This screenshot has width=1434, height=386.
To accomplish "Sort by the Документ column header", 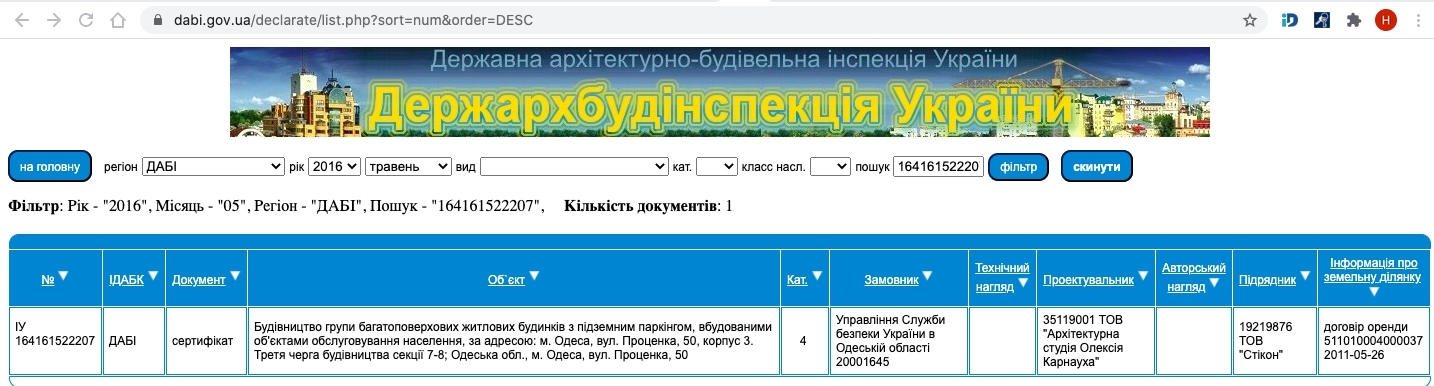I will [x=198, y=280].
